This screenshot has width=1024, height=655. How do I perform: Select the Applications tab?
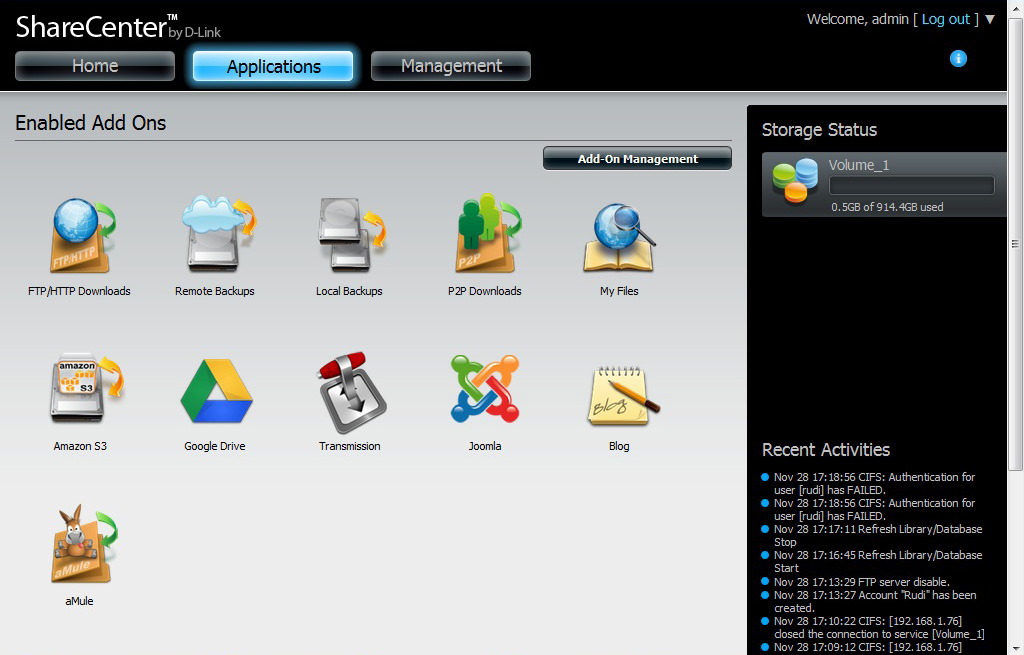point(273,66)
